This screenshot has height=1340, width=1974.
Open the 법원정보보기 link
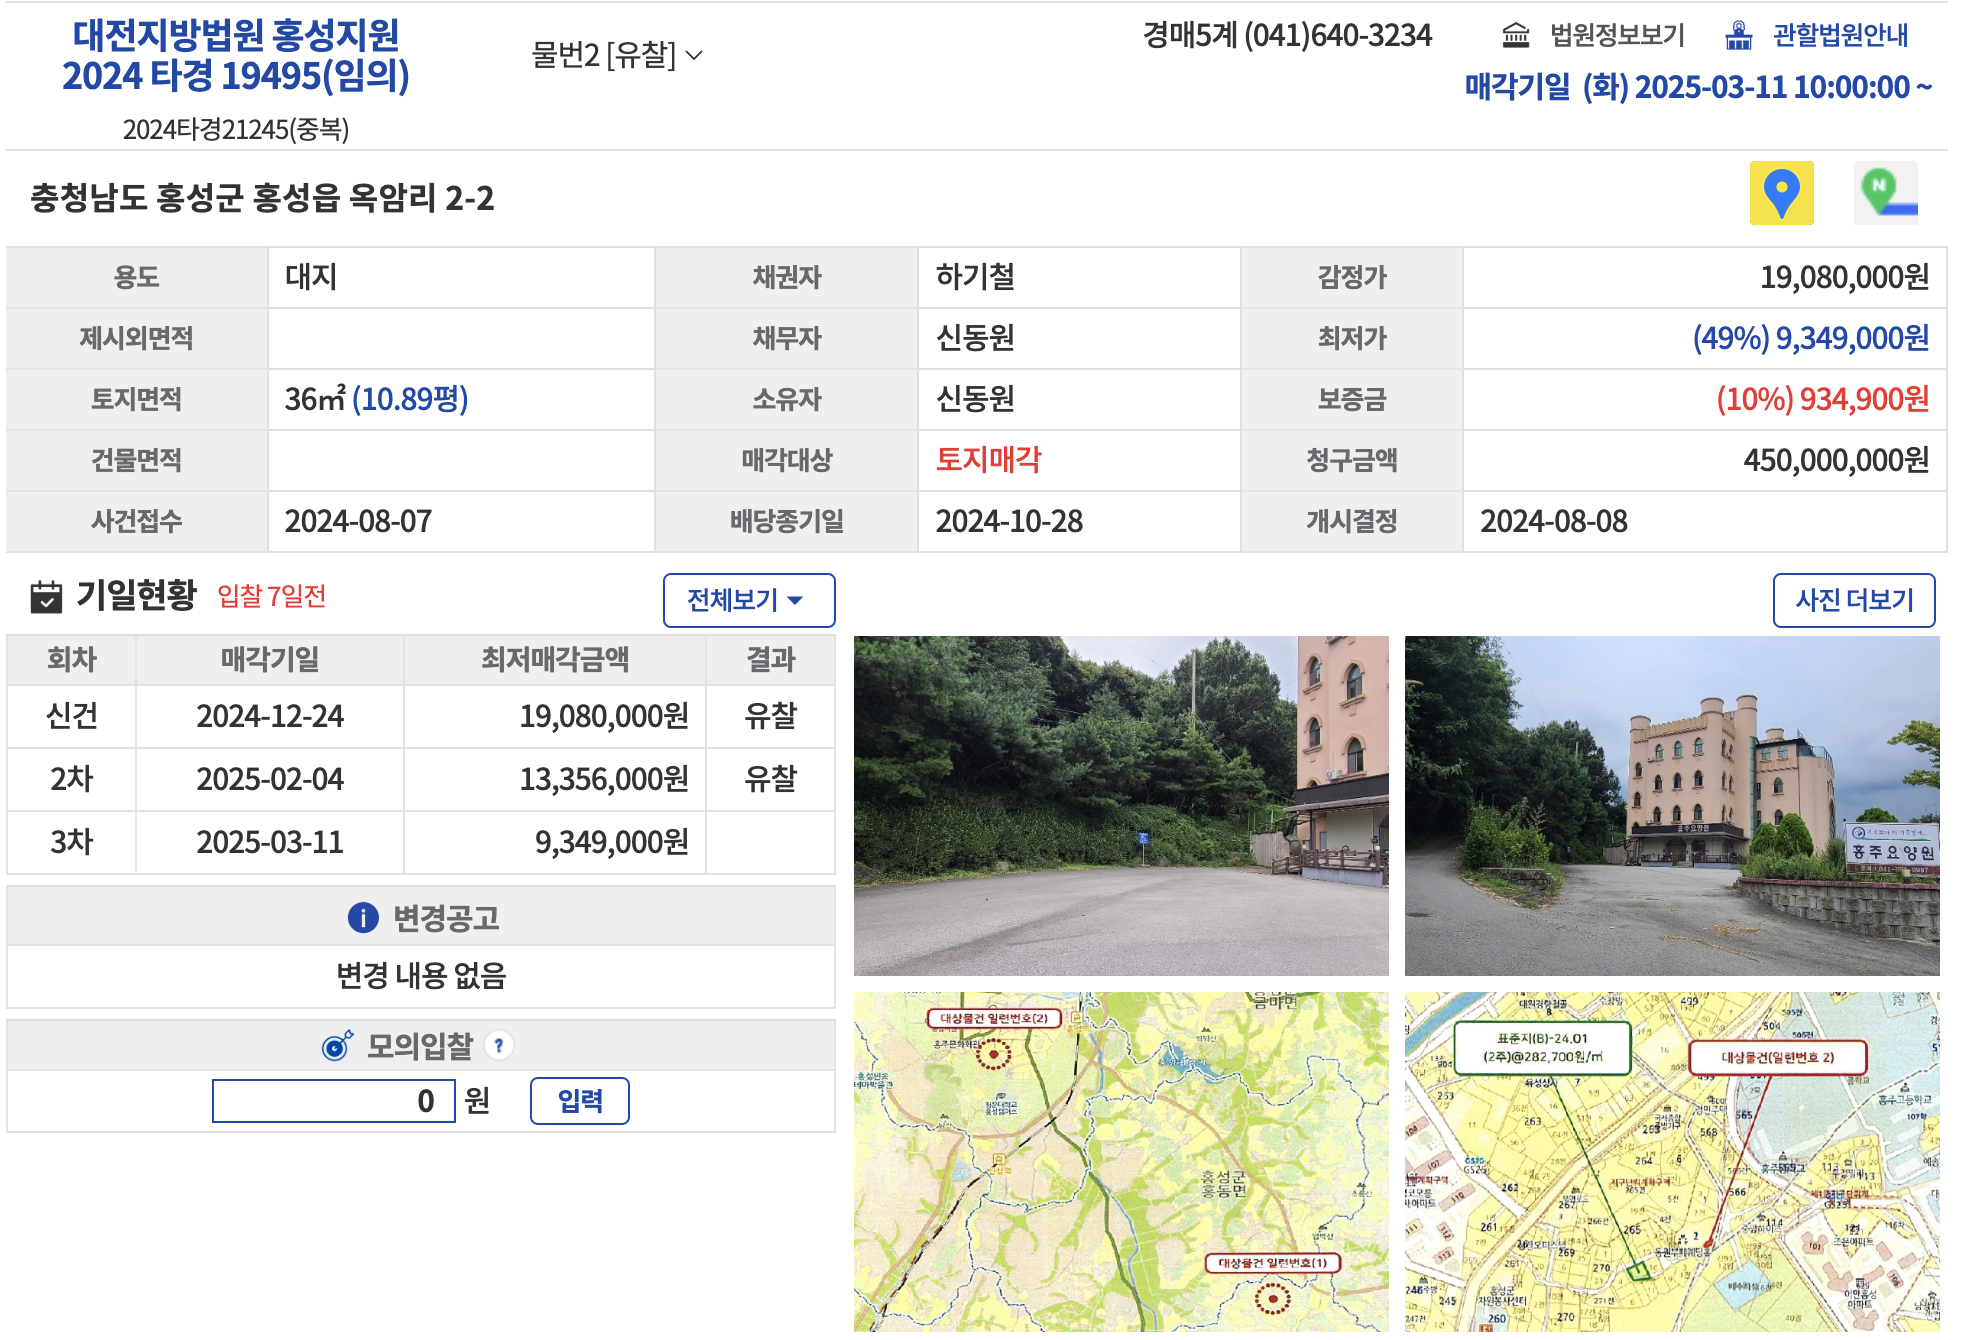point(1617,36)
